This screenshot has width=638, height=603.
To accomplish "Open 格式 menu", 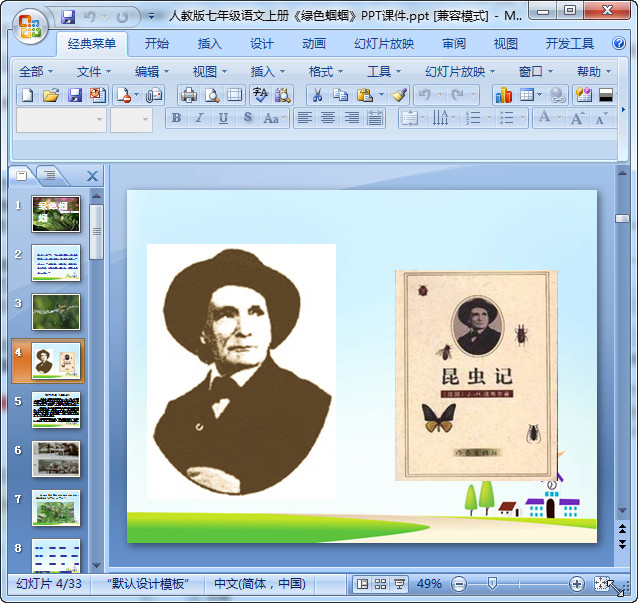I will (x=326, y=72).
